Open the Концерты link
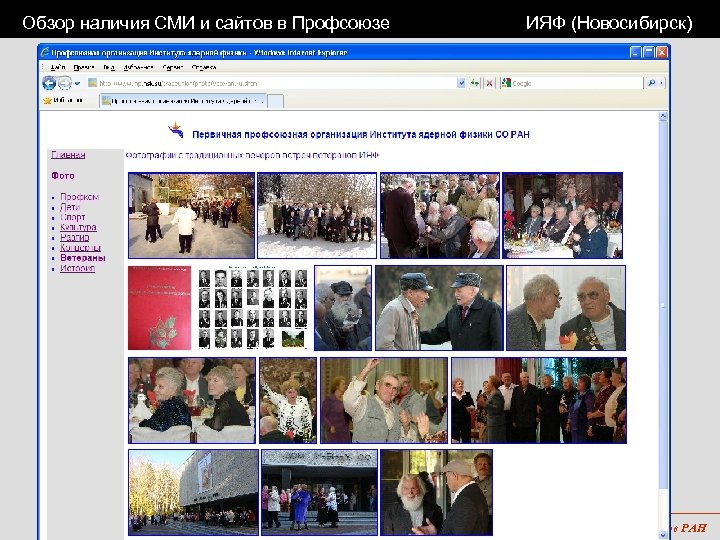 pos(80,248)
